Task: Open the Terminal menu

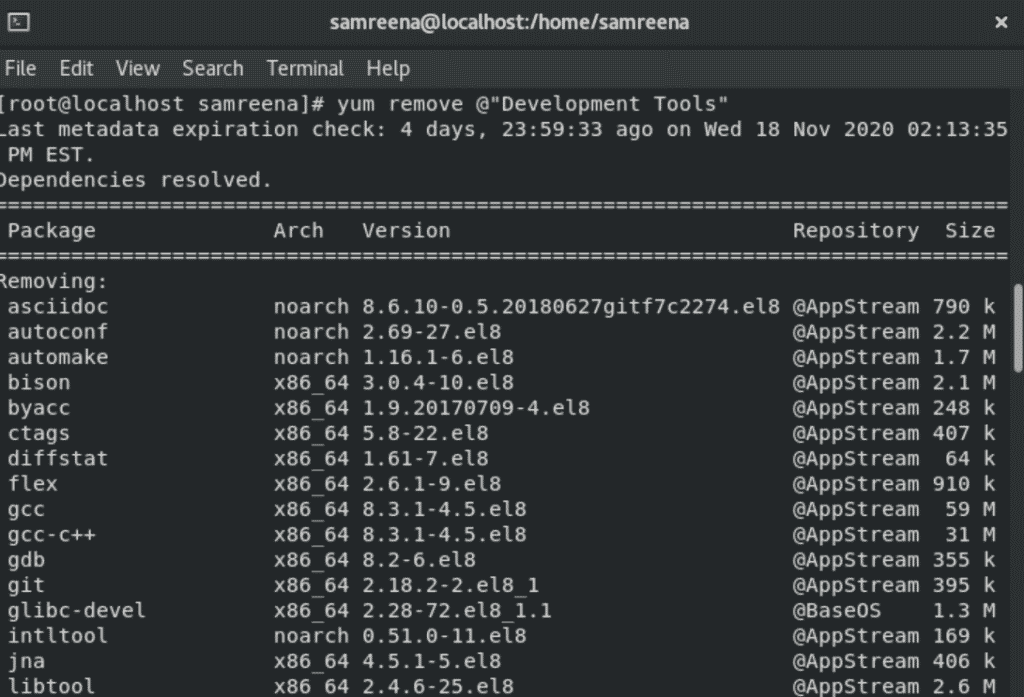Action: (304, 68)
